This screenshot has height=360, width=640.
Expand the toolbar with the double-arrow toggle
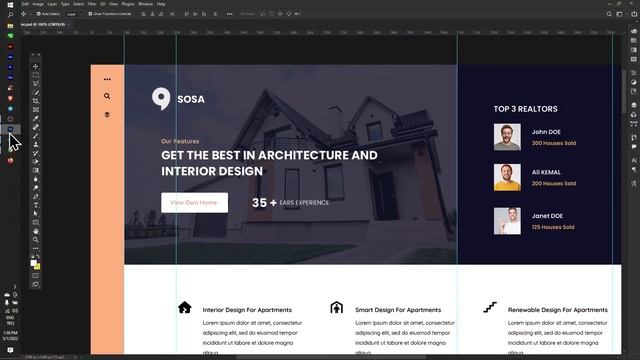pyautogui.click(x=33, y=55)
